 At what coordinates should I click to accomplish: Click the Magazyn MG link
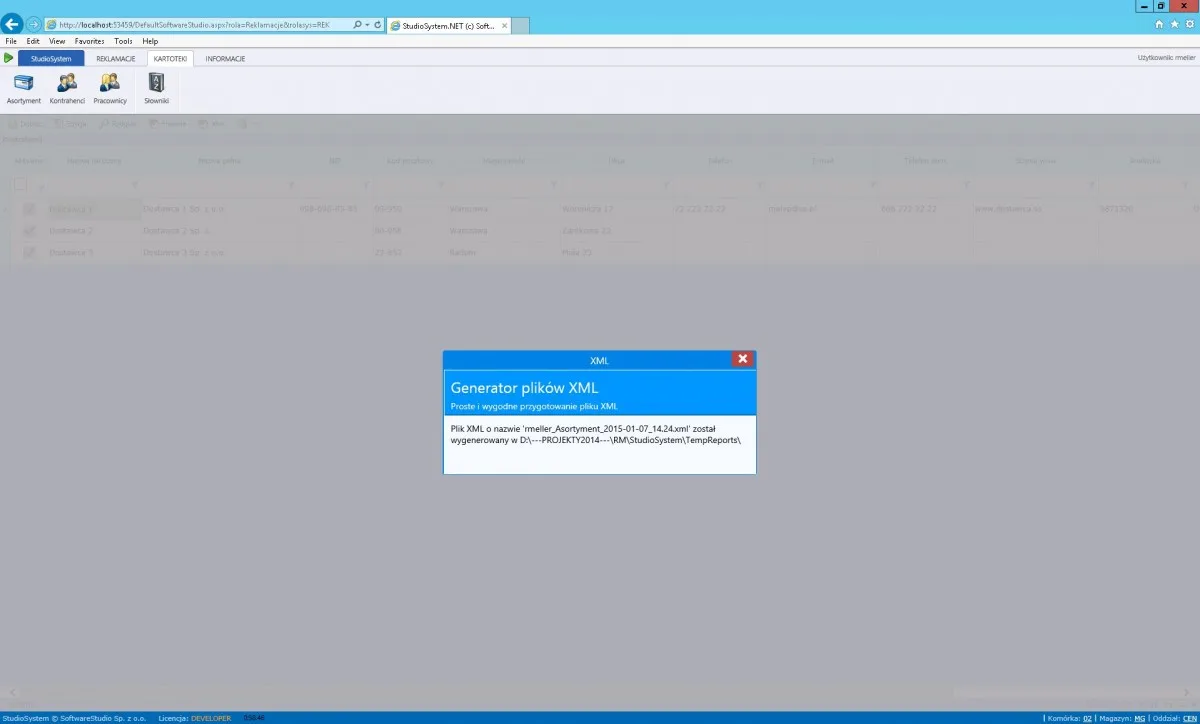click(x=1139, y=718)
